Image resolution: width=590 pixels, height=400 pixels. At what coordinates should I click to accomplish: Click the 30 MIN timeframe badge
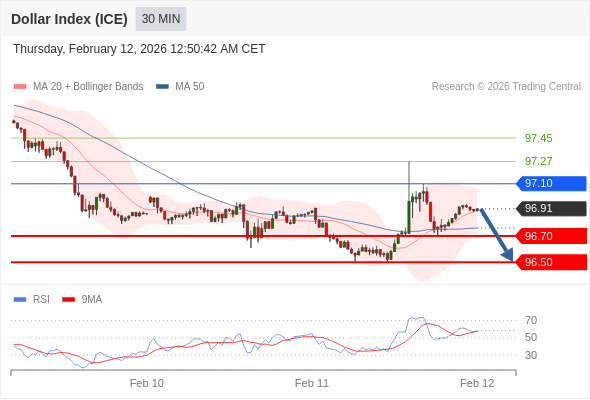pos(161,19)
